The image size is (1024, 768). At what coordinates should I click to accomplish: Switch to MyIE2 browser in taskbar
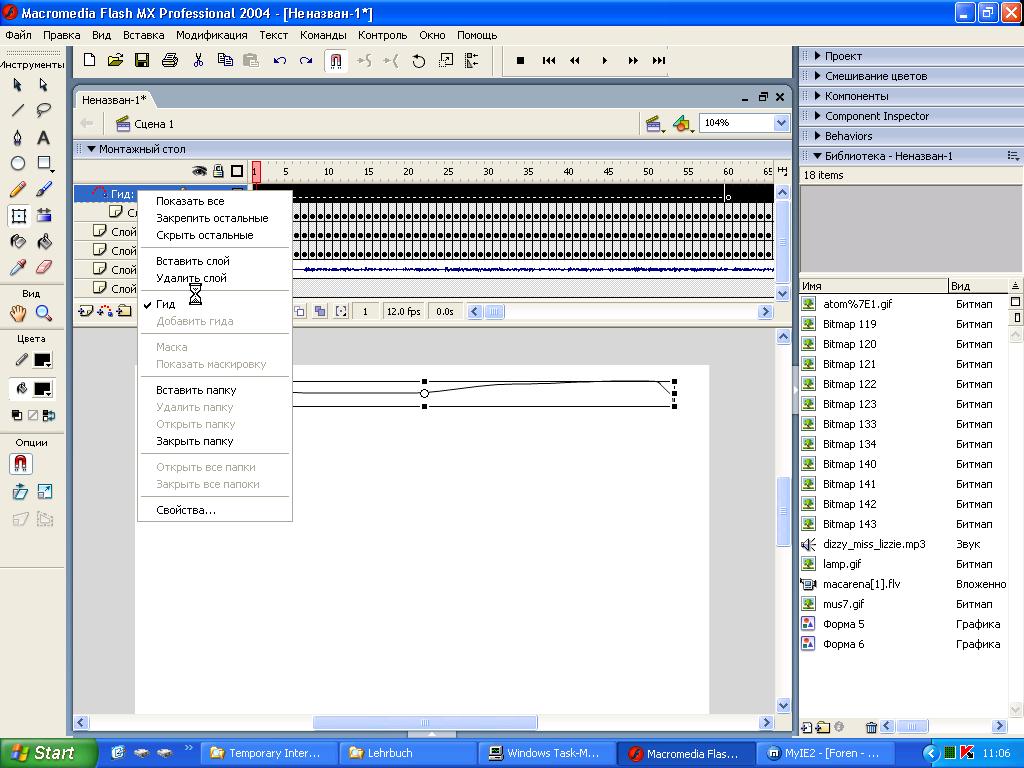coord(824,753)
